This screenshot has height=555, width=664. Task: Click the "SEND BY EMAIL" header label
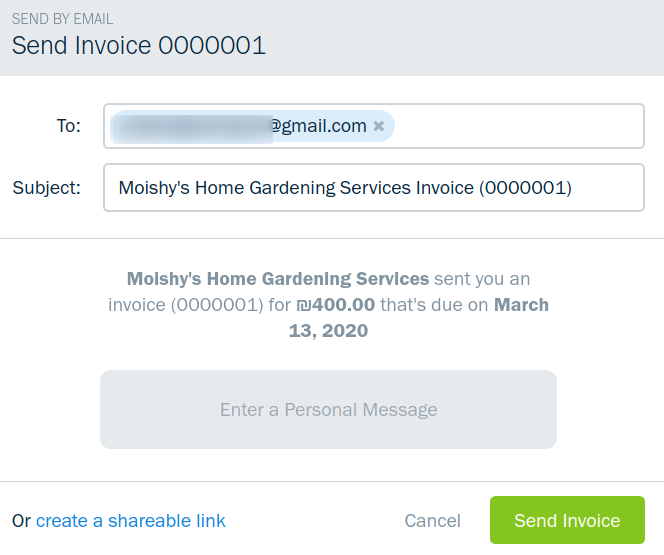pos(62,19)
